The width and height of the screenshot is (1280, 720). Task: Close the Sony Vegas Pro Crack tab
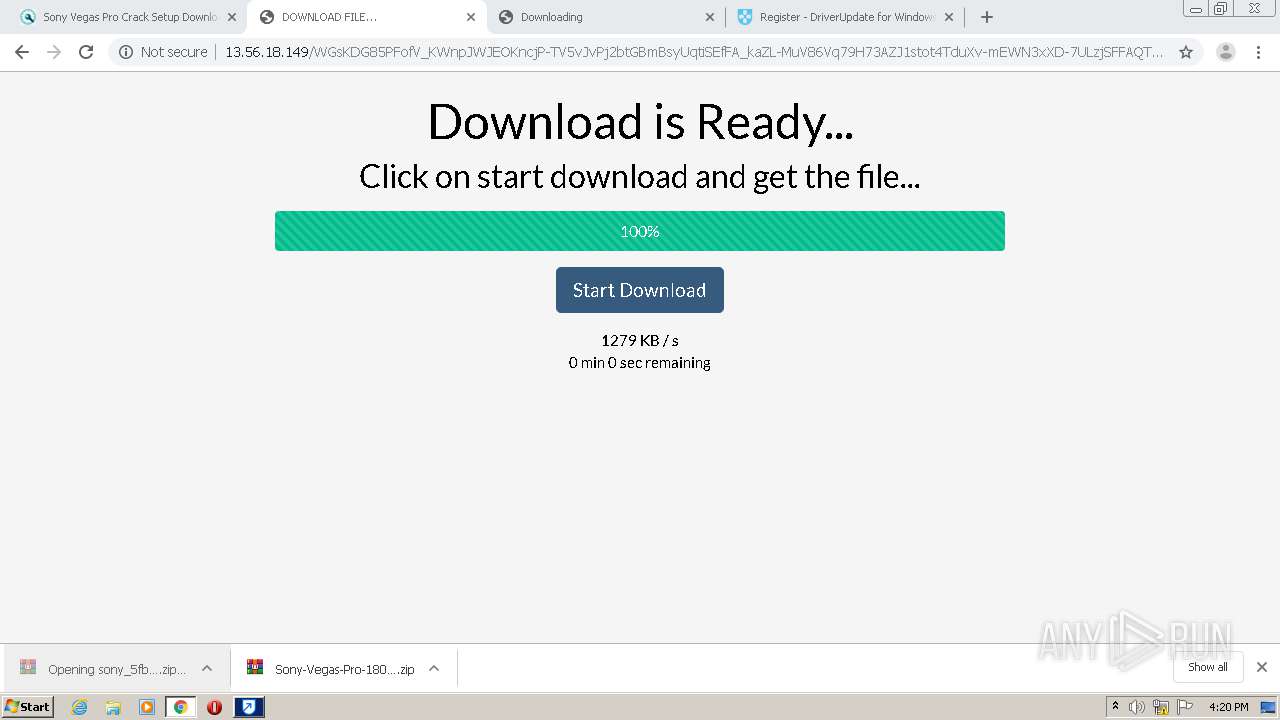[x=232, y=17]
